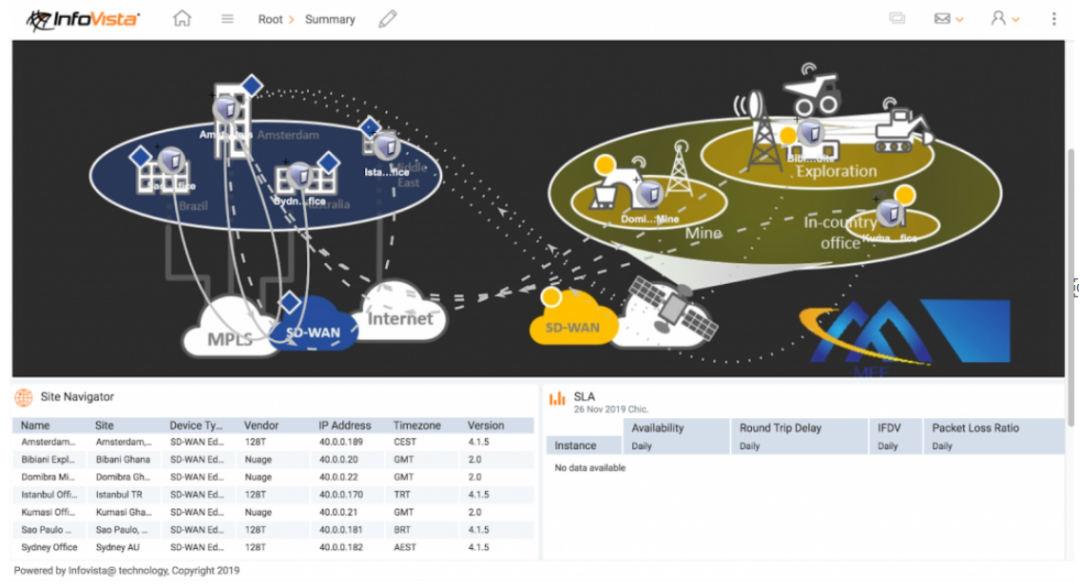Sort by Name column header
1080x588 pixels.
tap(35, 426)
